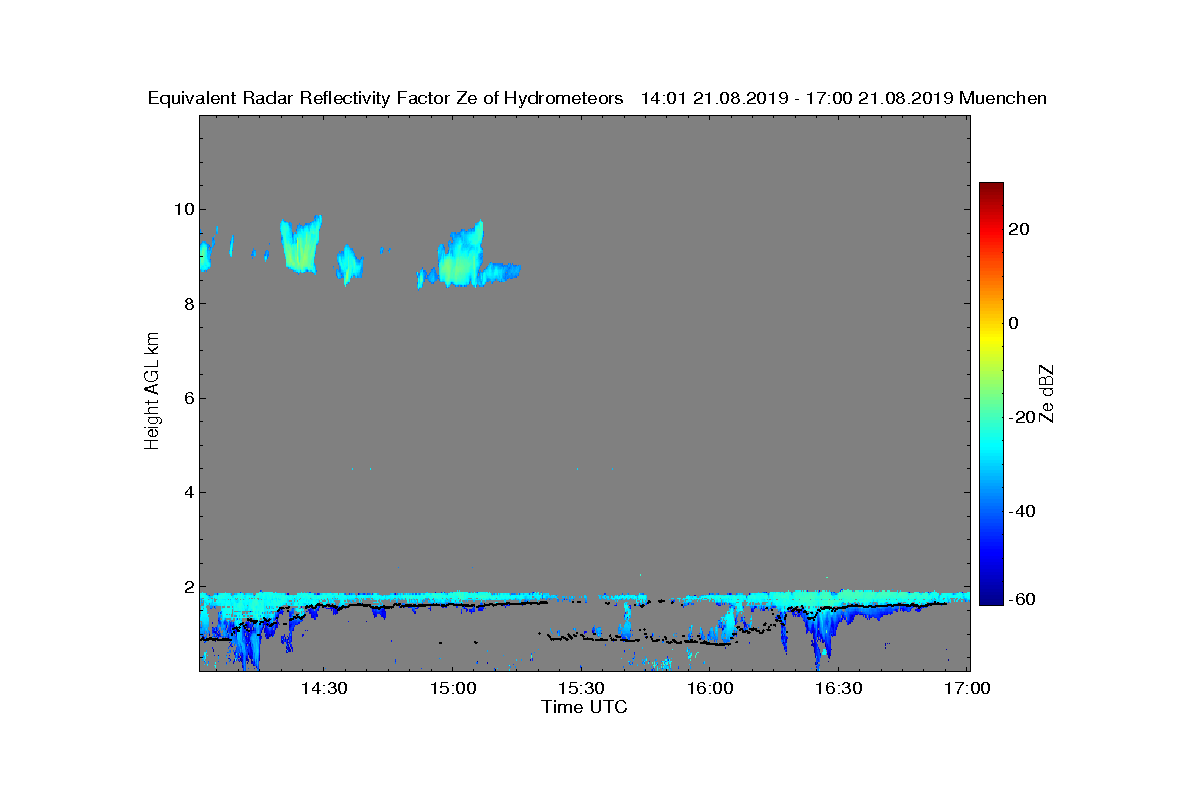The width and height of the screenshot is (1200, 800).
Task: Click the 8 km height tick label
Action: pos(188,304)
